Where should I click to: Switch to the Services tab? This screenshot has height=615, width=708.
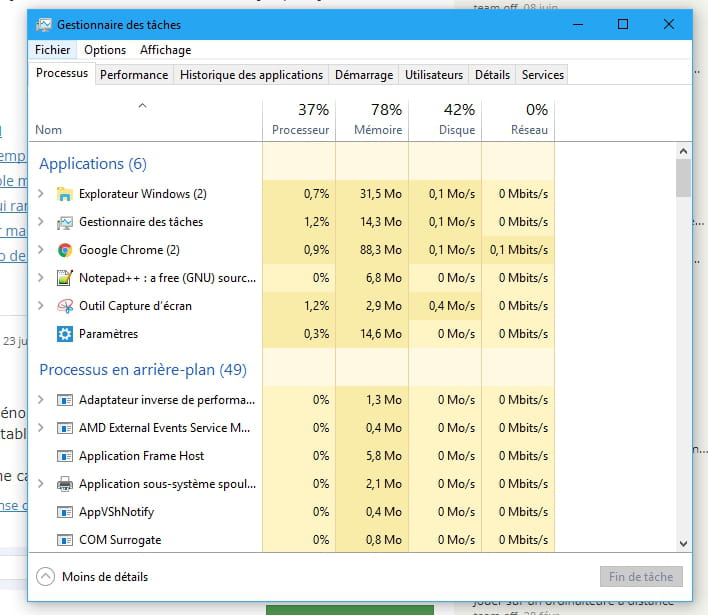(x=543, y=75)
